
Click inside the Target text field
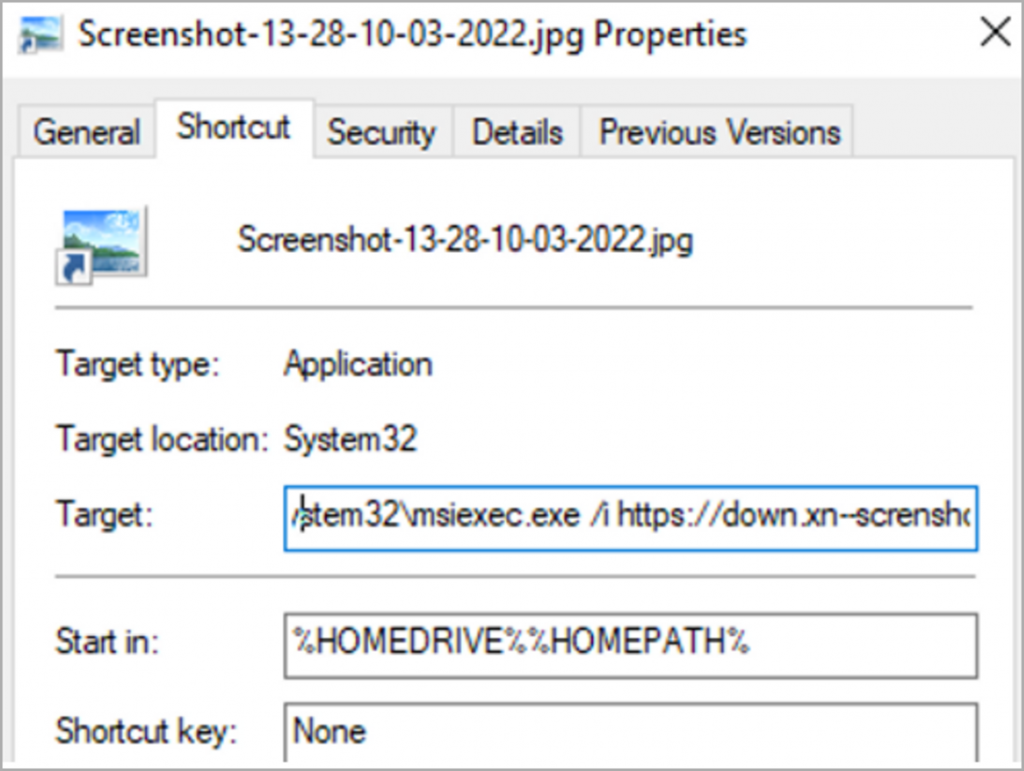(631, 518)
